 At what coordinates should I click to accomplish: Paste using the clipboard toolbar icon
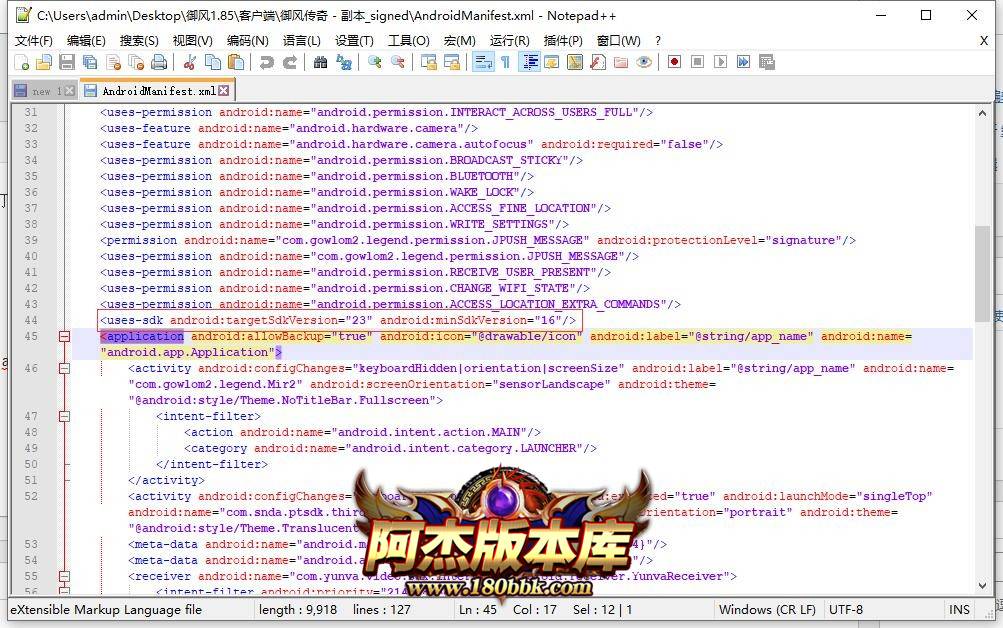pos(235,62)
